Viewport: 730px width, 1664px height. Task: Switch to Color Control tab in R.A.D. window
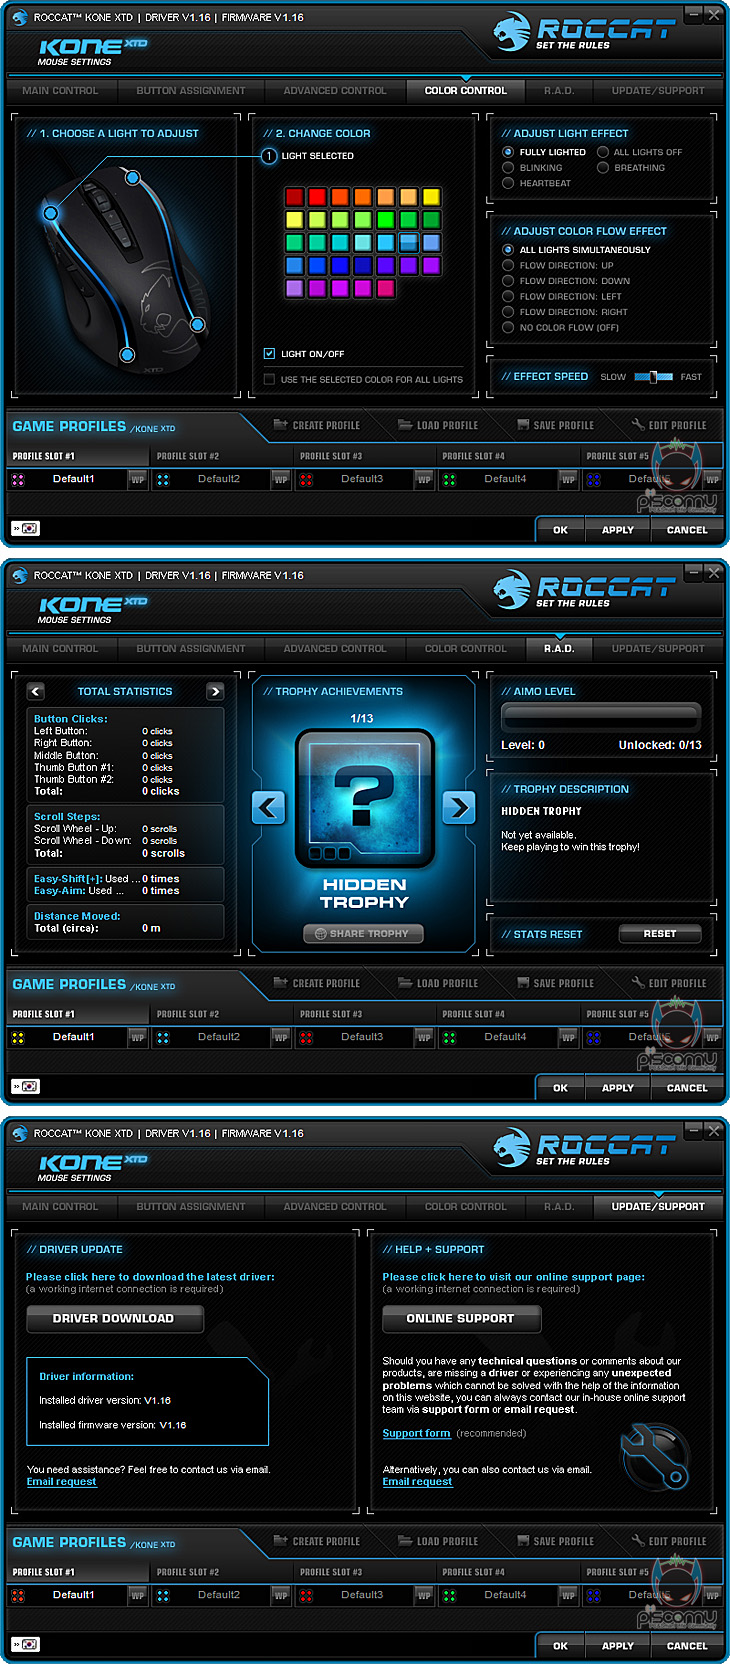[466, 649]
